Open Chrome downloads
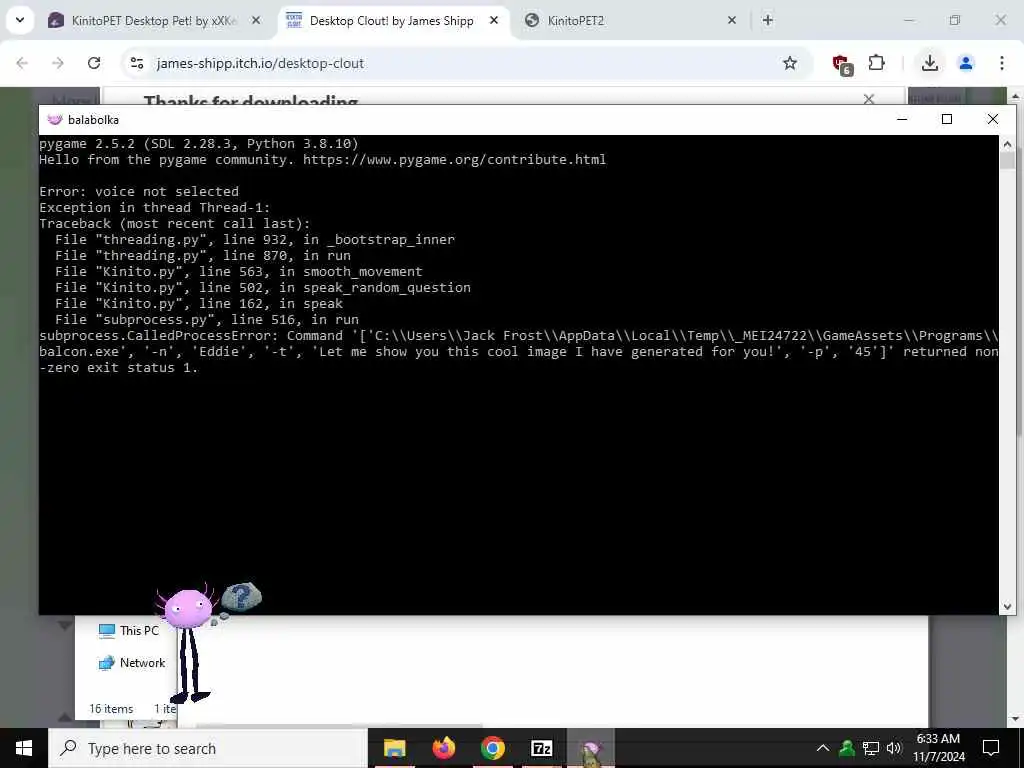 930,63
